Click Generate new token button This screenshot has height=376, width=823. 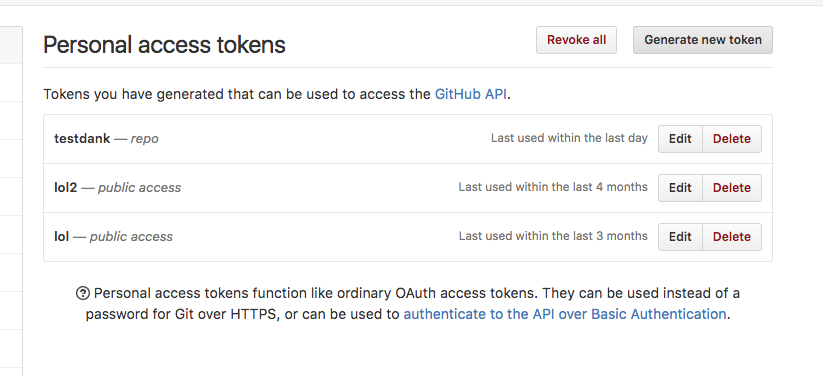tap(703, 40)
